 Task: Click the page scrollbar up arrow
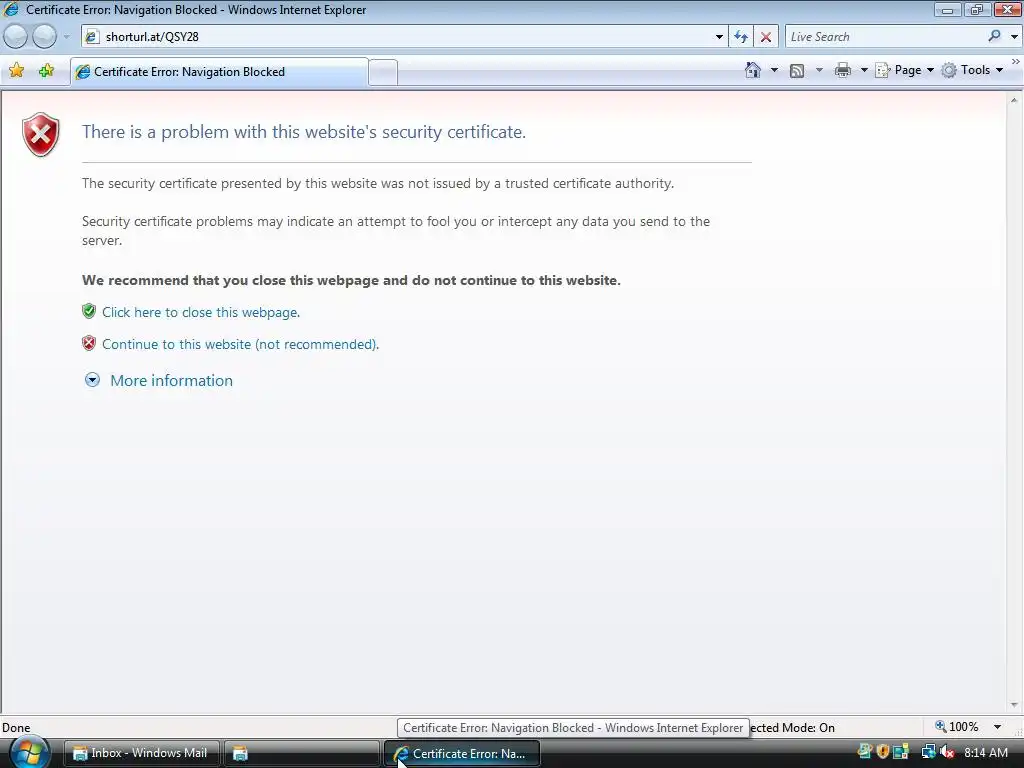click(x=1014, y=100)
